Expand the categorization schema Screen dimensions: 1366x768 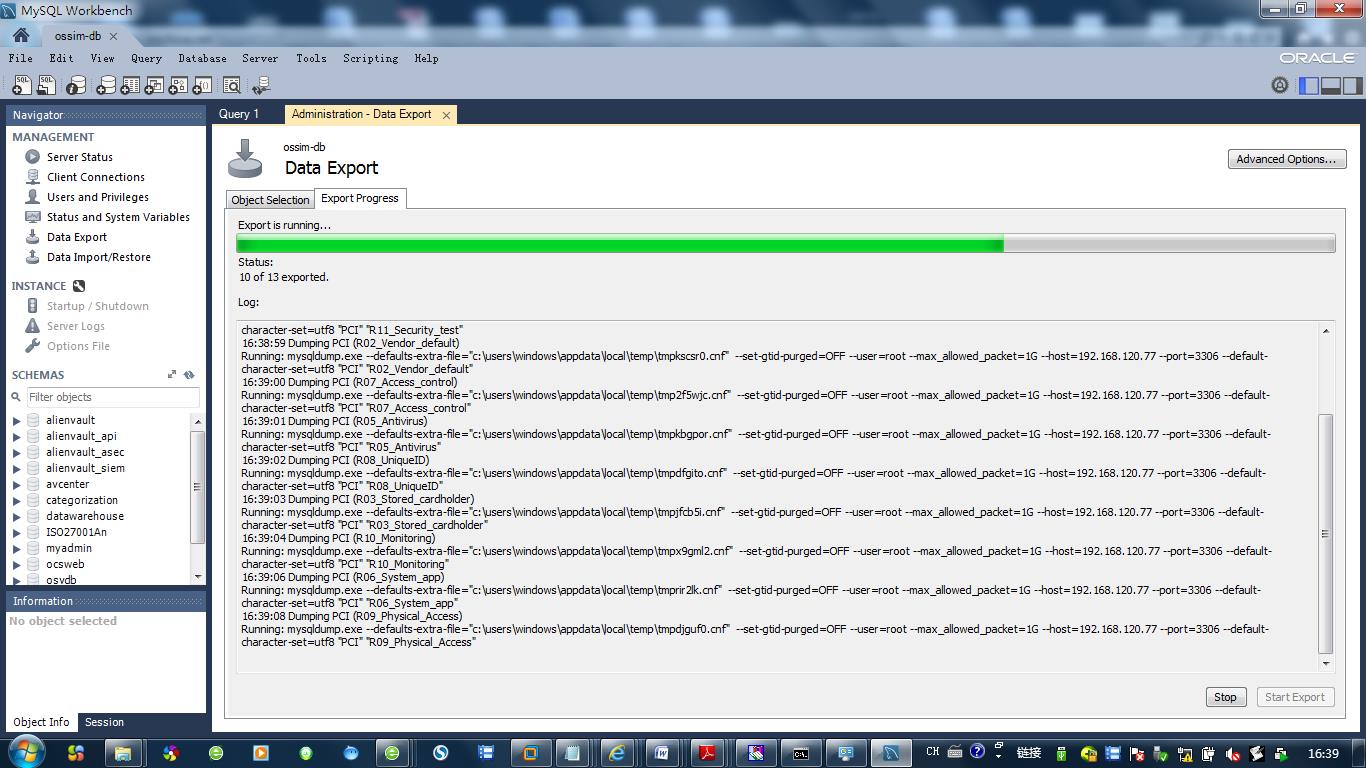tap(17, 501)
